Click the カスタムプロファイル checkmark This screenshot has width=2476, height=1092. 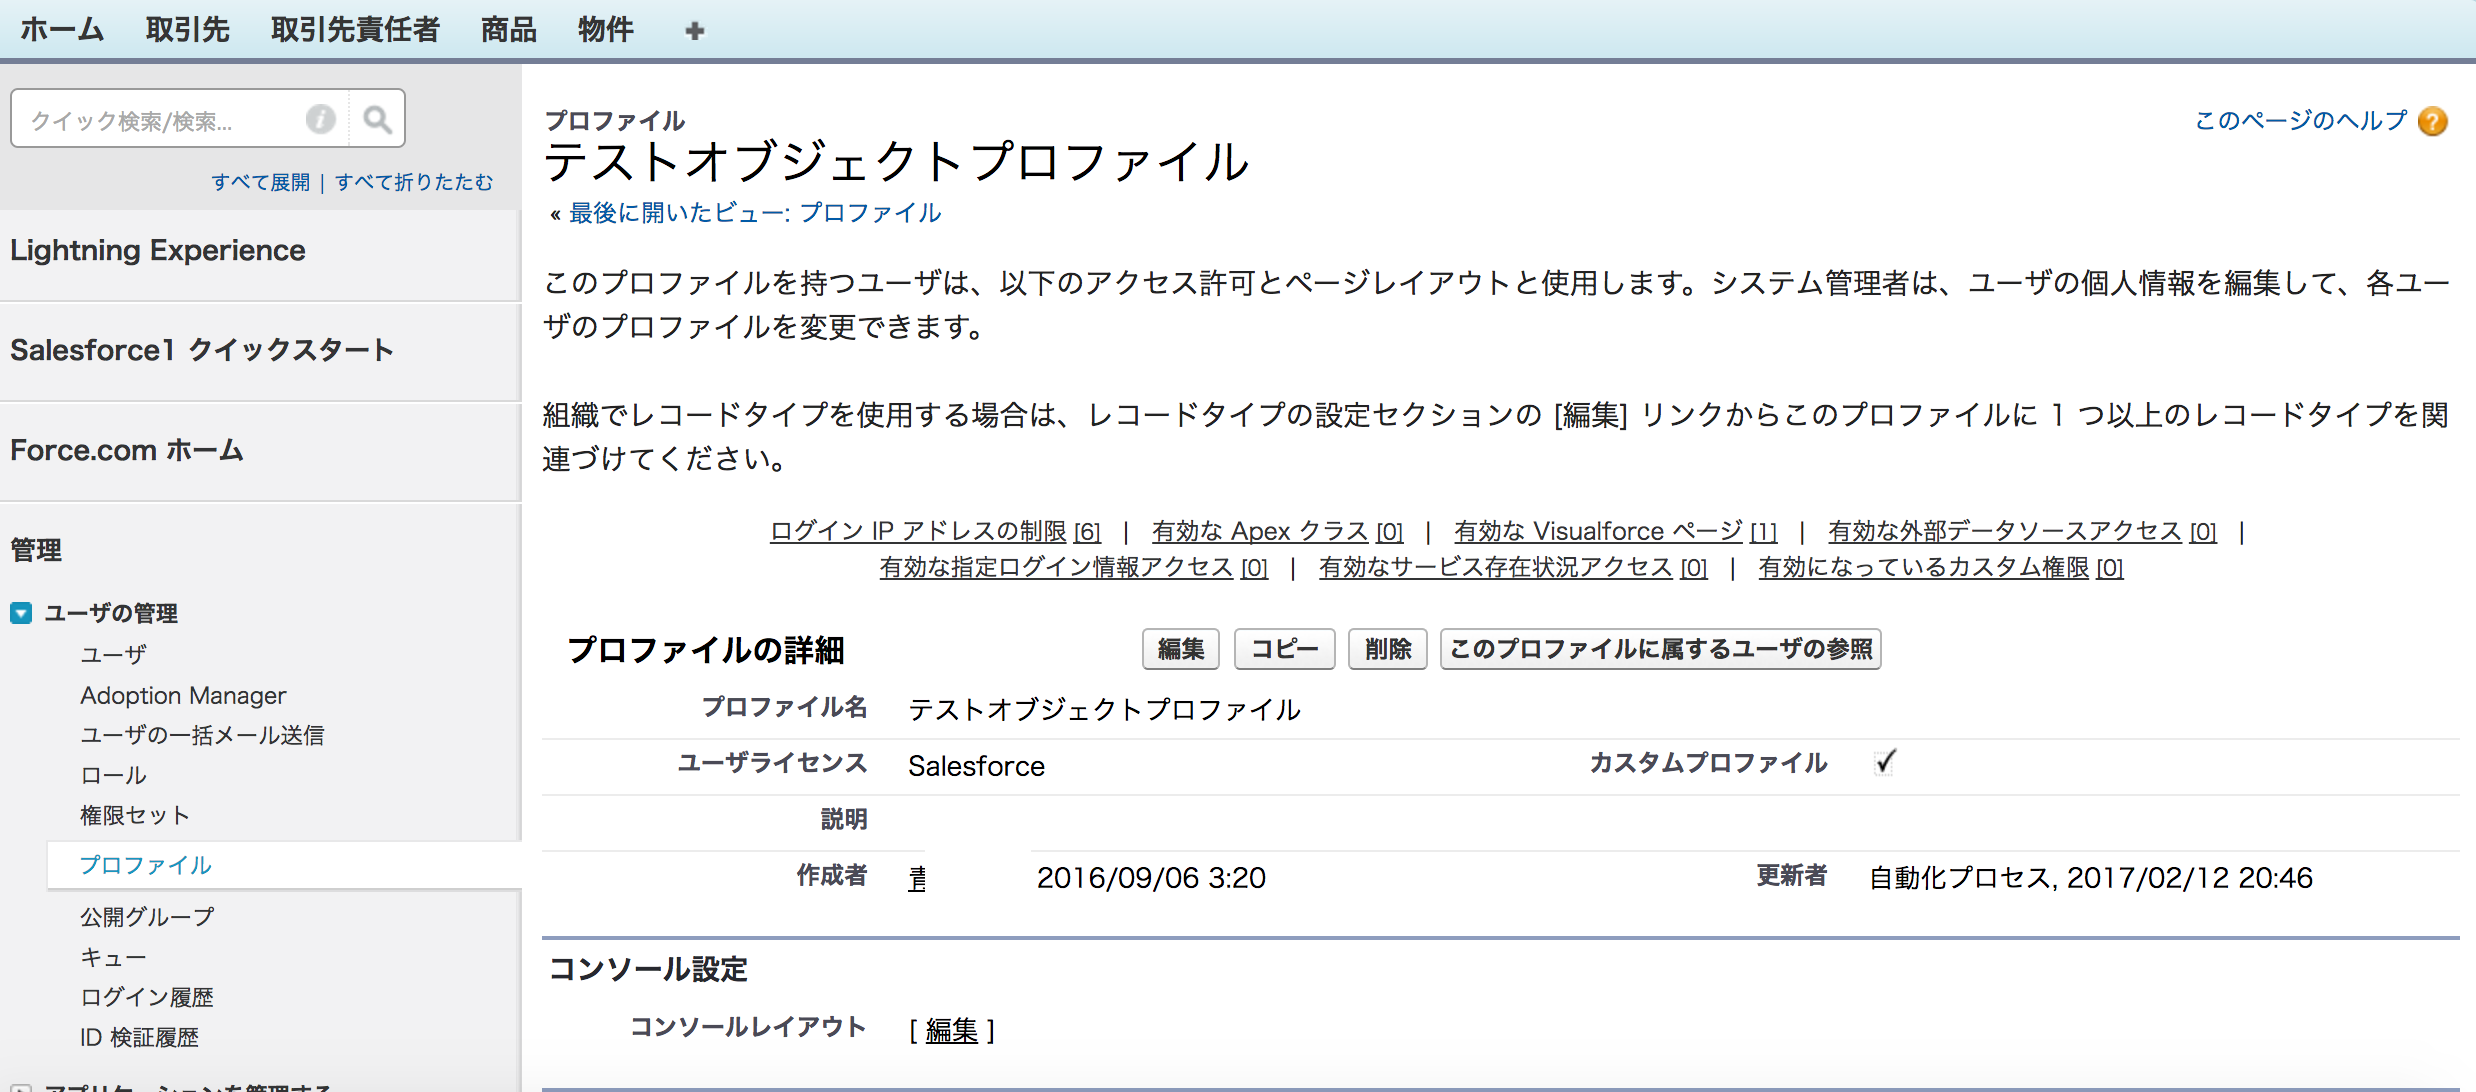[1885, 762]
